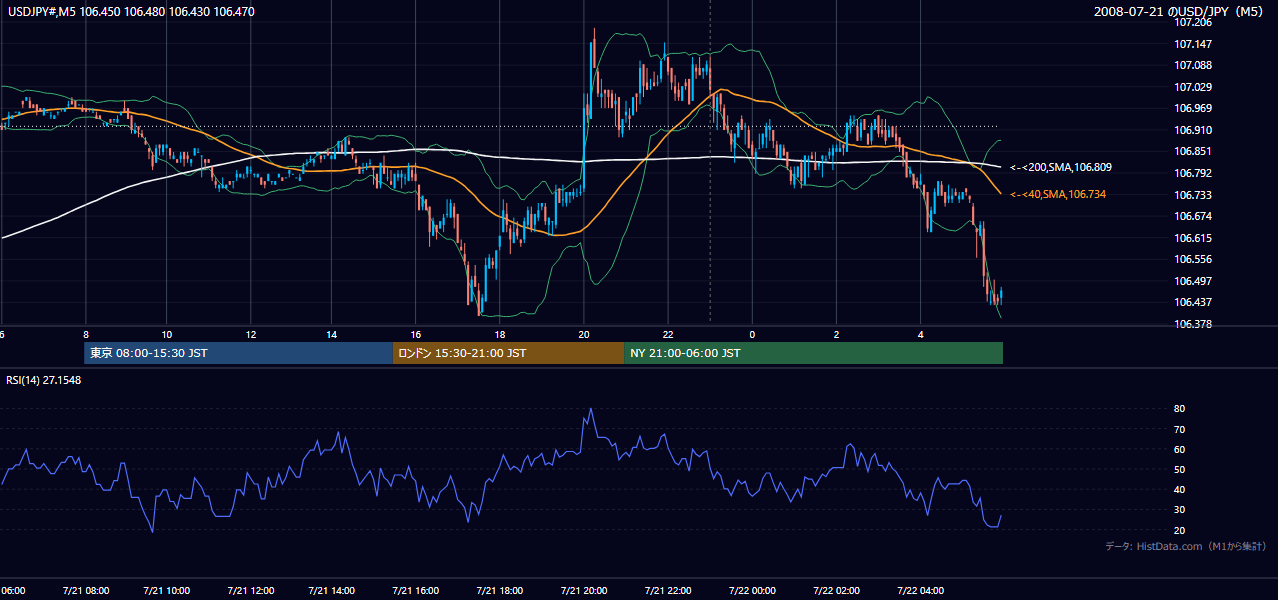Image resolution: width=1278 pixels, height=600 pixels.
Task: Click hour label 2 under the price chart
Action: tap(836, 335)
